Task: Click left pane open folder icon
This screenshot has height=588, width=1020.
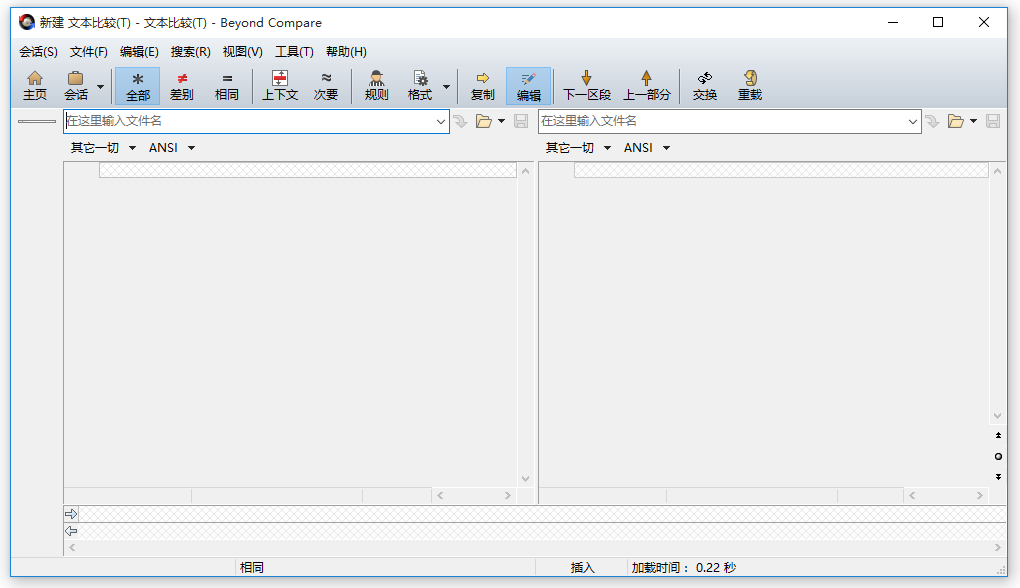Action: point(483,121)
